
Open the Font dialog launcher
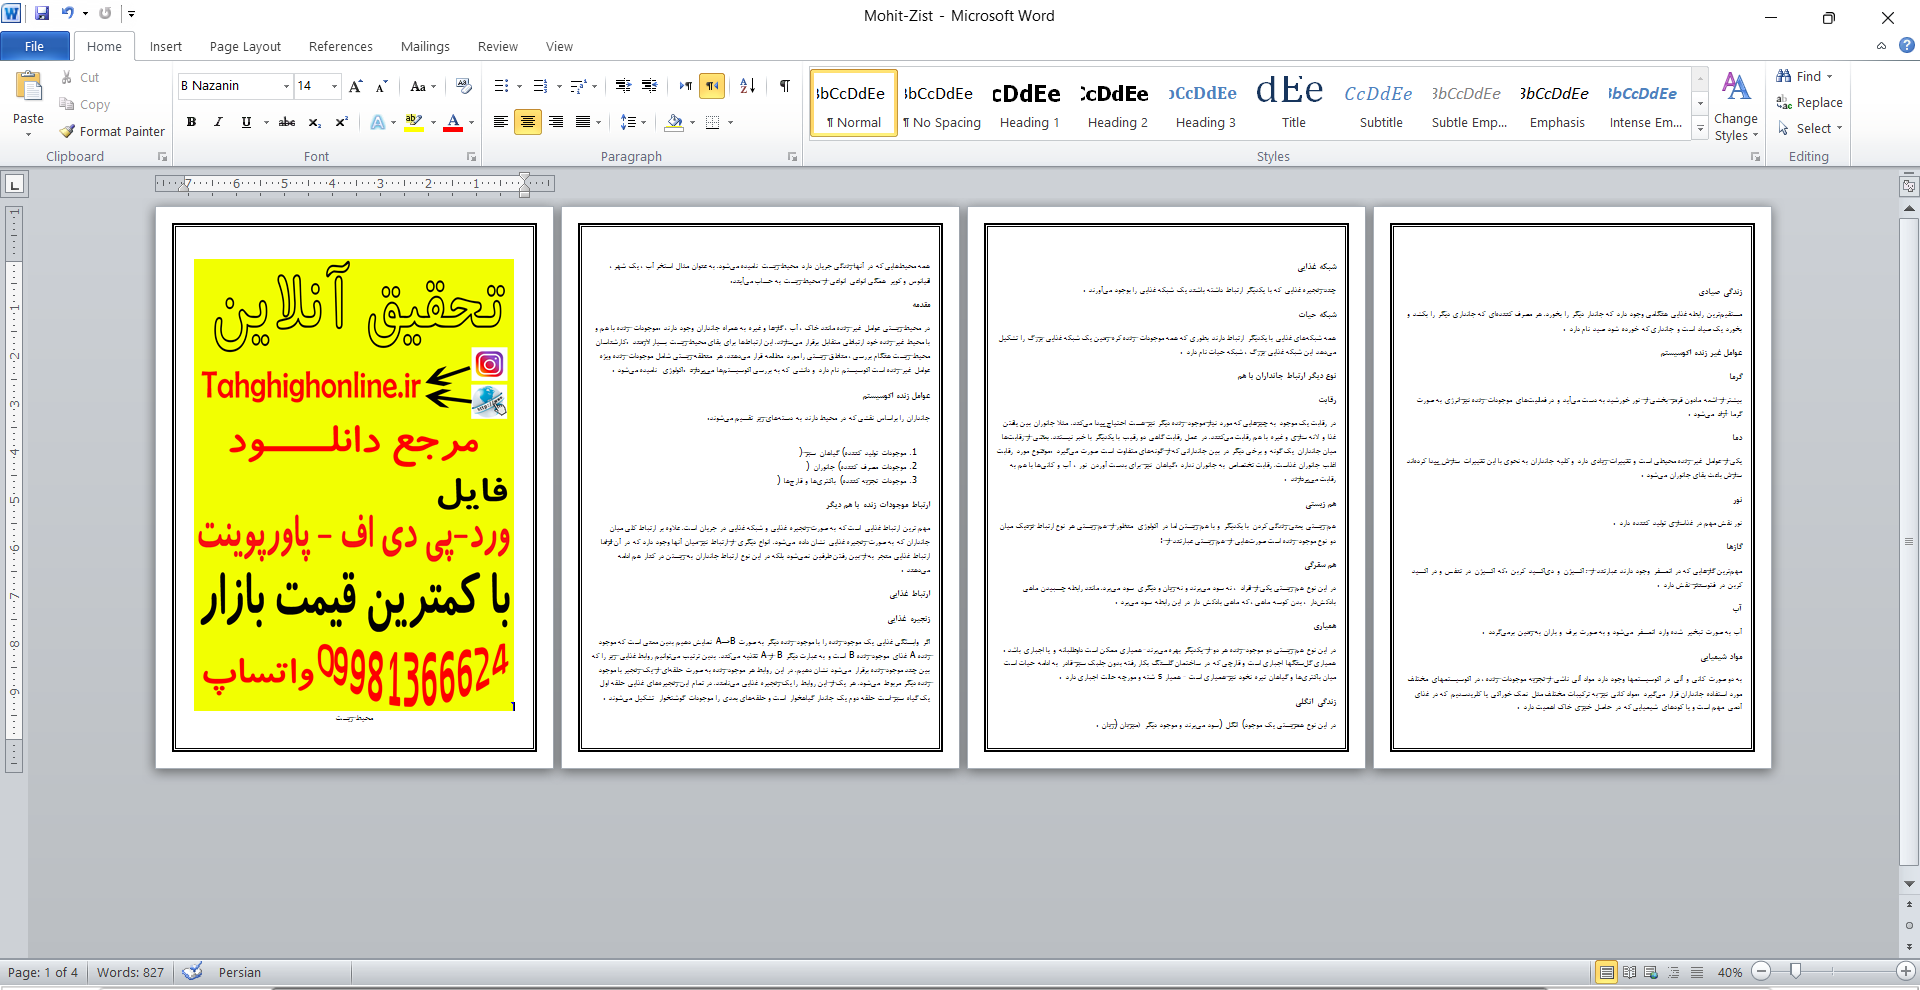coord(472,157)
